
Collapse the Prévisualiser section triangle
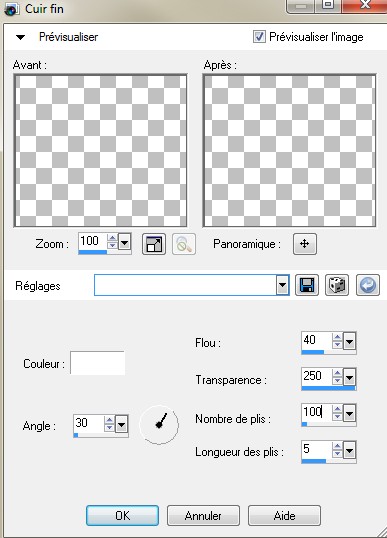click(21, 37)
